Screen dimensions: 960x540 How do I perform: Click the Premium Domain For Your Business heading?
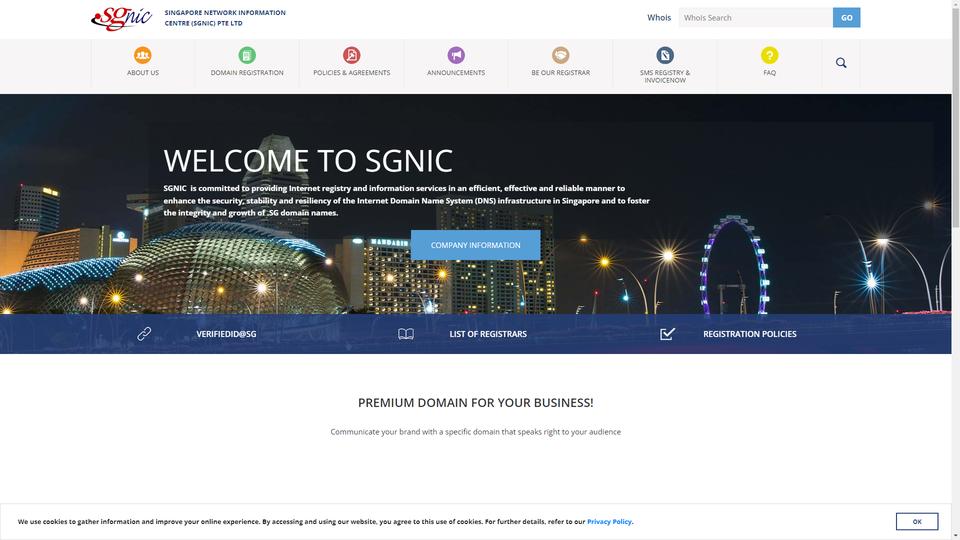click(x=475, y=403)
